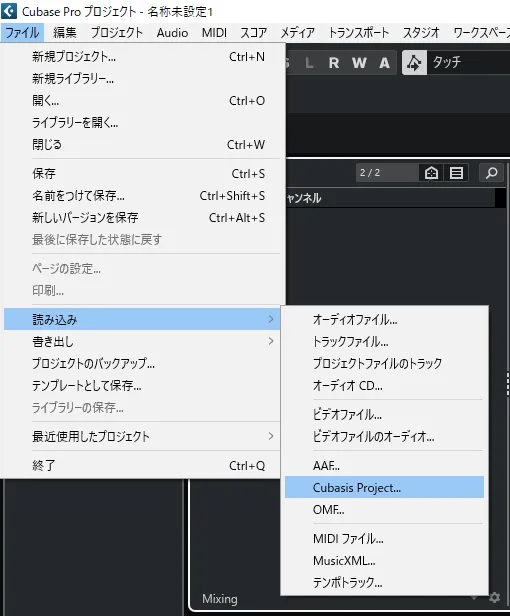
Task: Choose ビデオファイル... import option
Action: pyautogui.click(x=384, y=414)
